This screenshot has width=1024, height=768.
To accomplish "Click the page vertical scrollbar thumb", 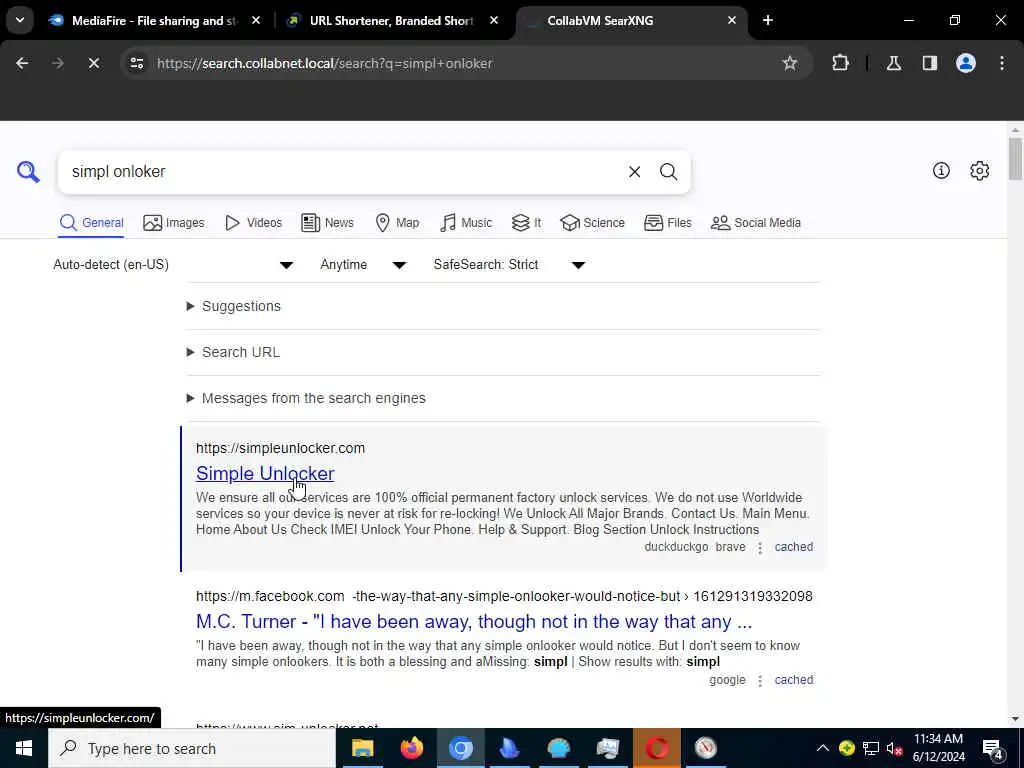I will (1015, 159).
